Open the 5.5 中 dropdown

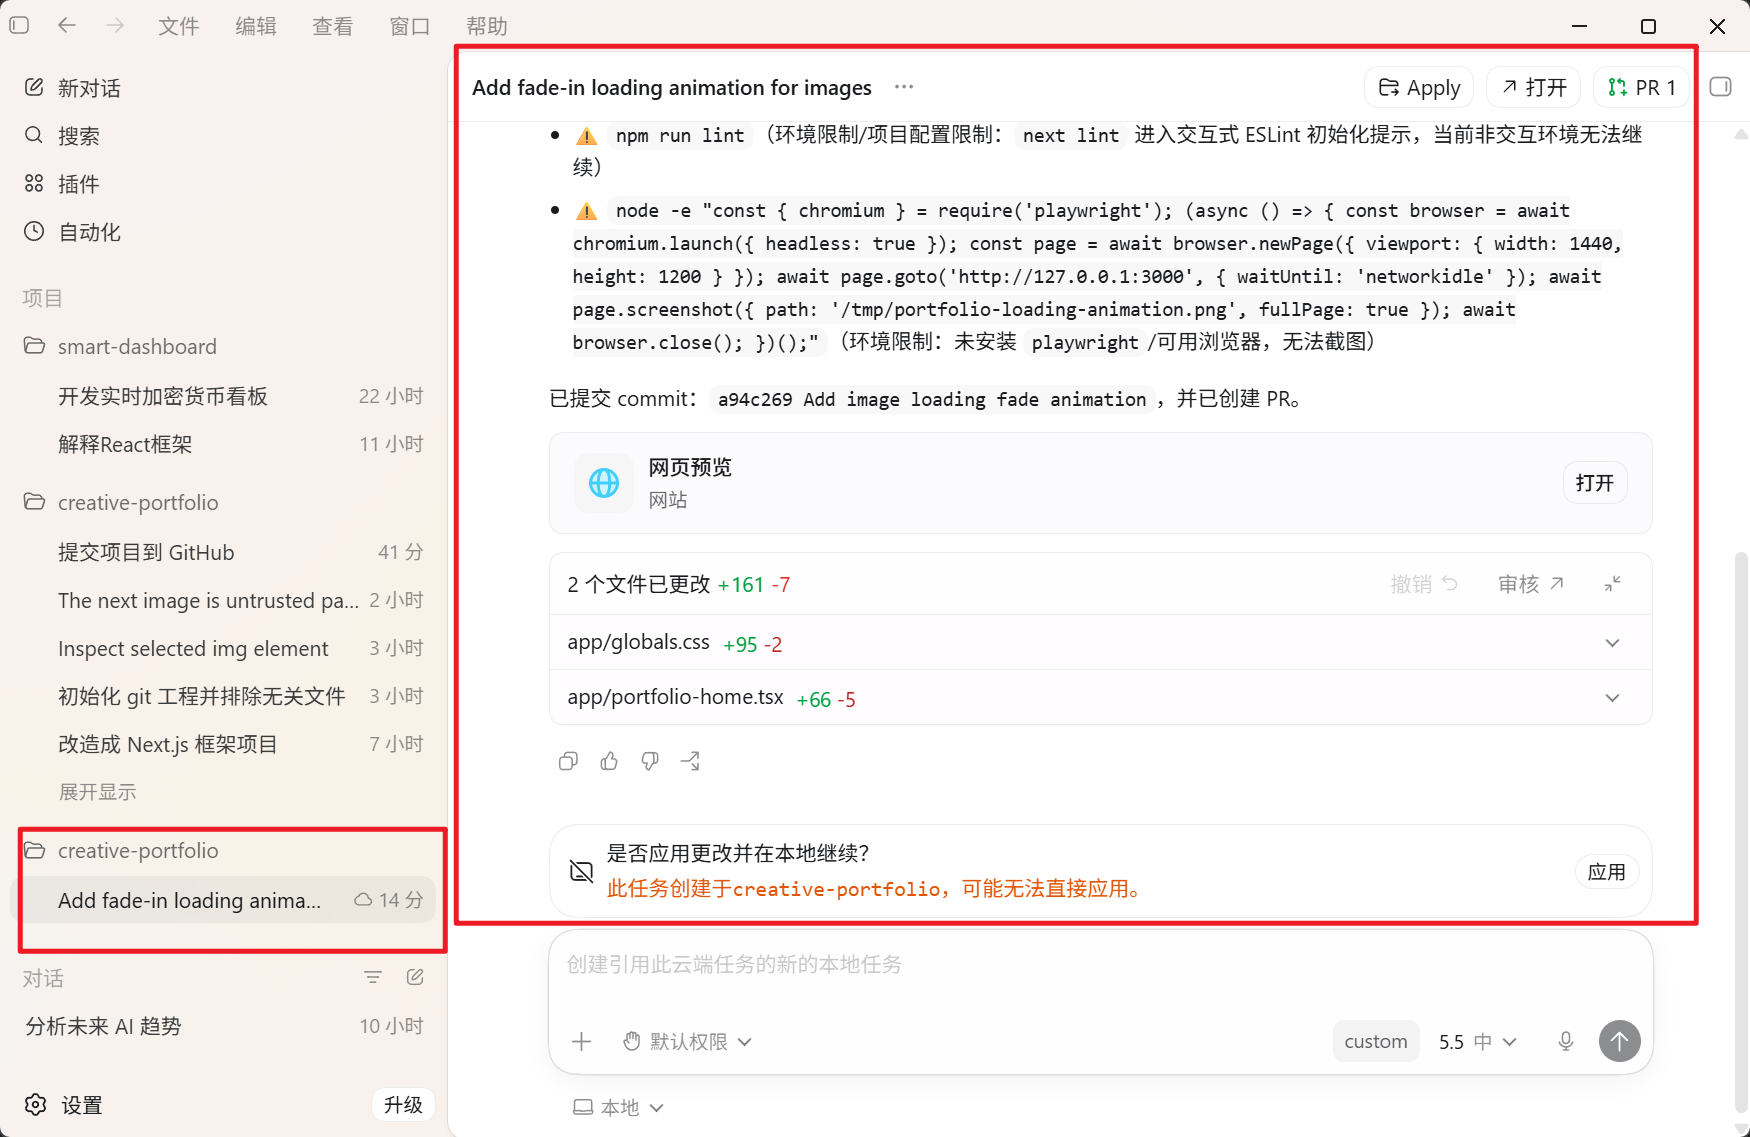[x=1478, y=1042]
